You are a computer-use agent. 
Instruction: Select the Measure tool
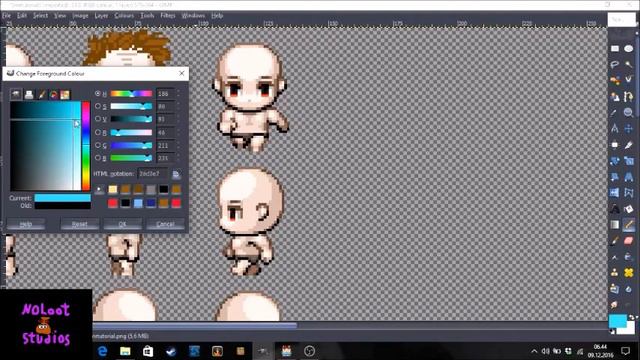615,129
